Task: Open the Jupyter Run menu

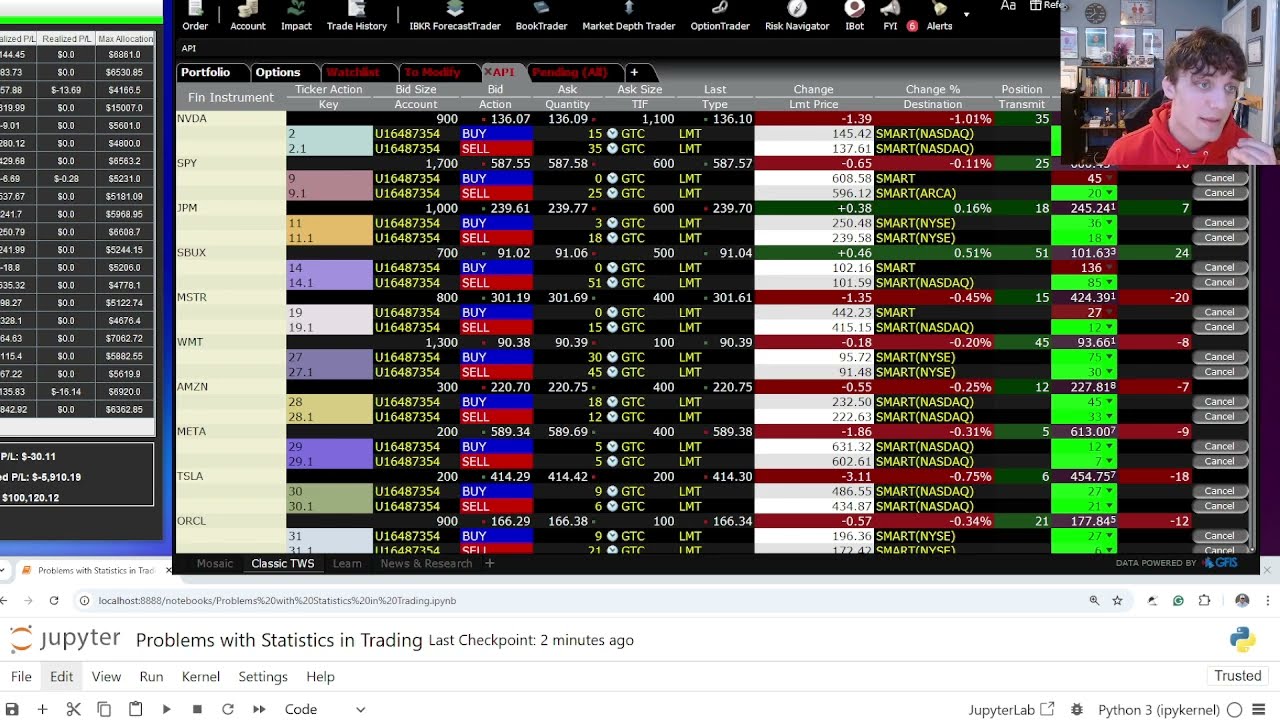Action: click(151, 676)
